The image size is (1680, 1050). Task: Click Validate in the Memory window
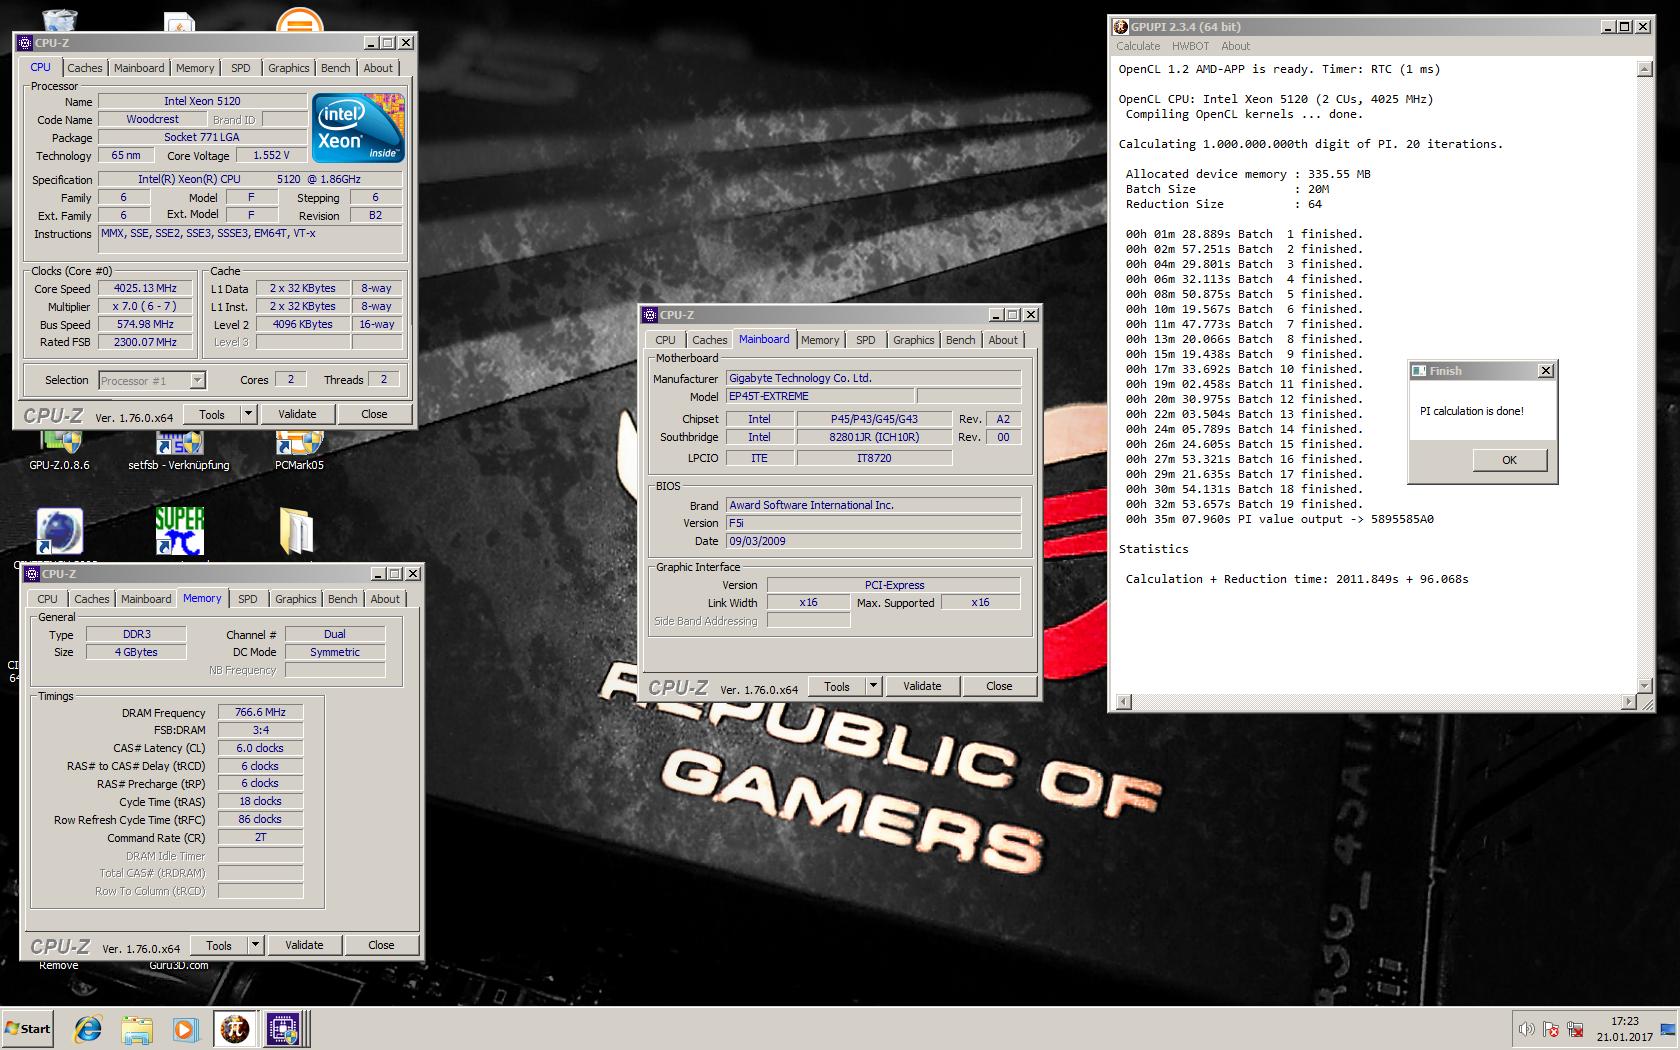pos(304,945)
